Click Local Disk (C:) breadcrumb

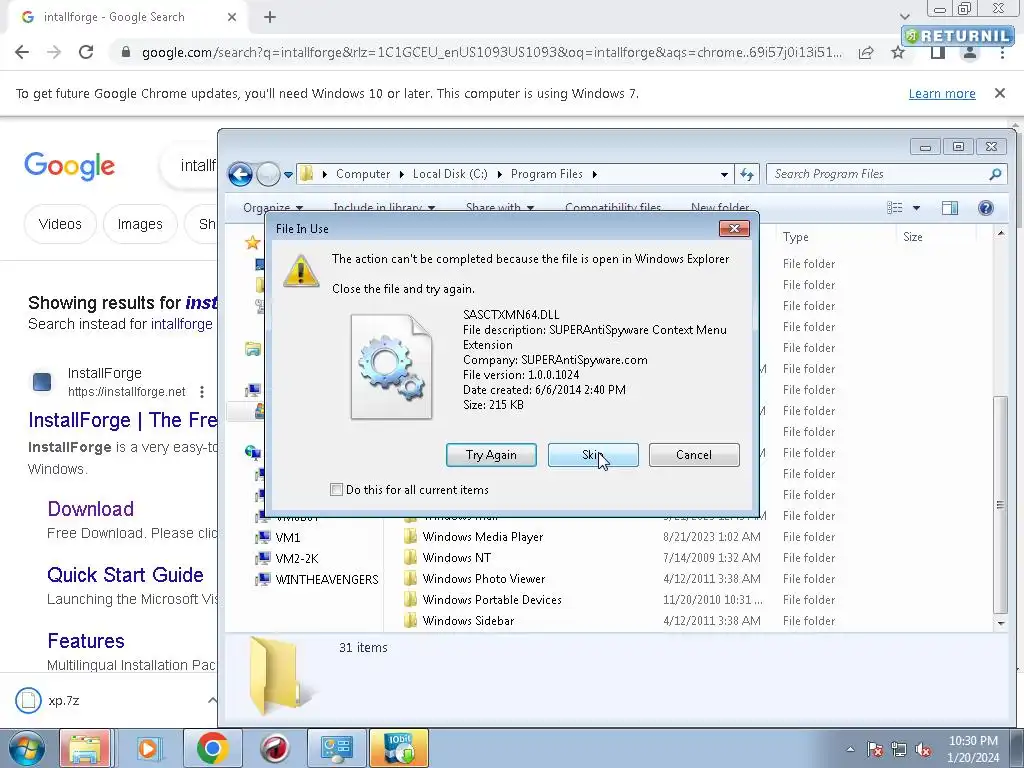pyautogui.click(x=450, y=174)
